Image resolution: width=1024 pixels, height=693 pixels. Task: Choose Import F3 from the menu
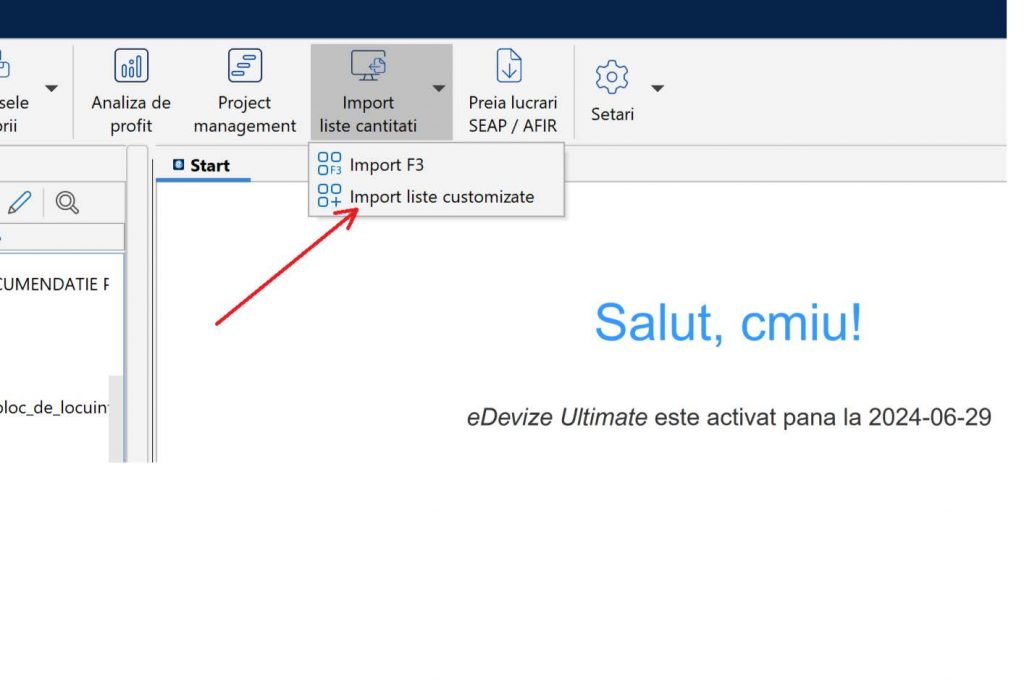436,165
